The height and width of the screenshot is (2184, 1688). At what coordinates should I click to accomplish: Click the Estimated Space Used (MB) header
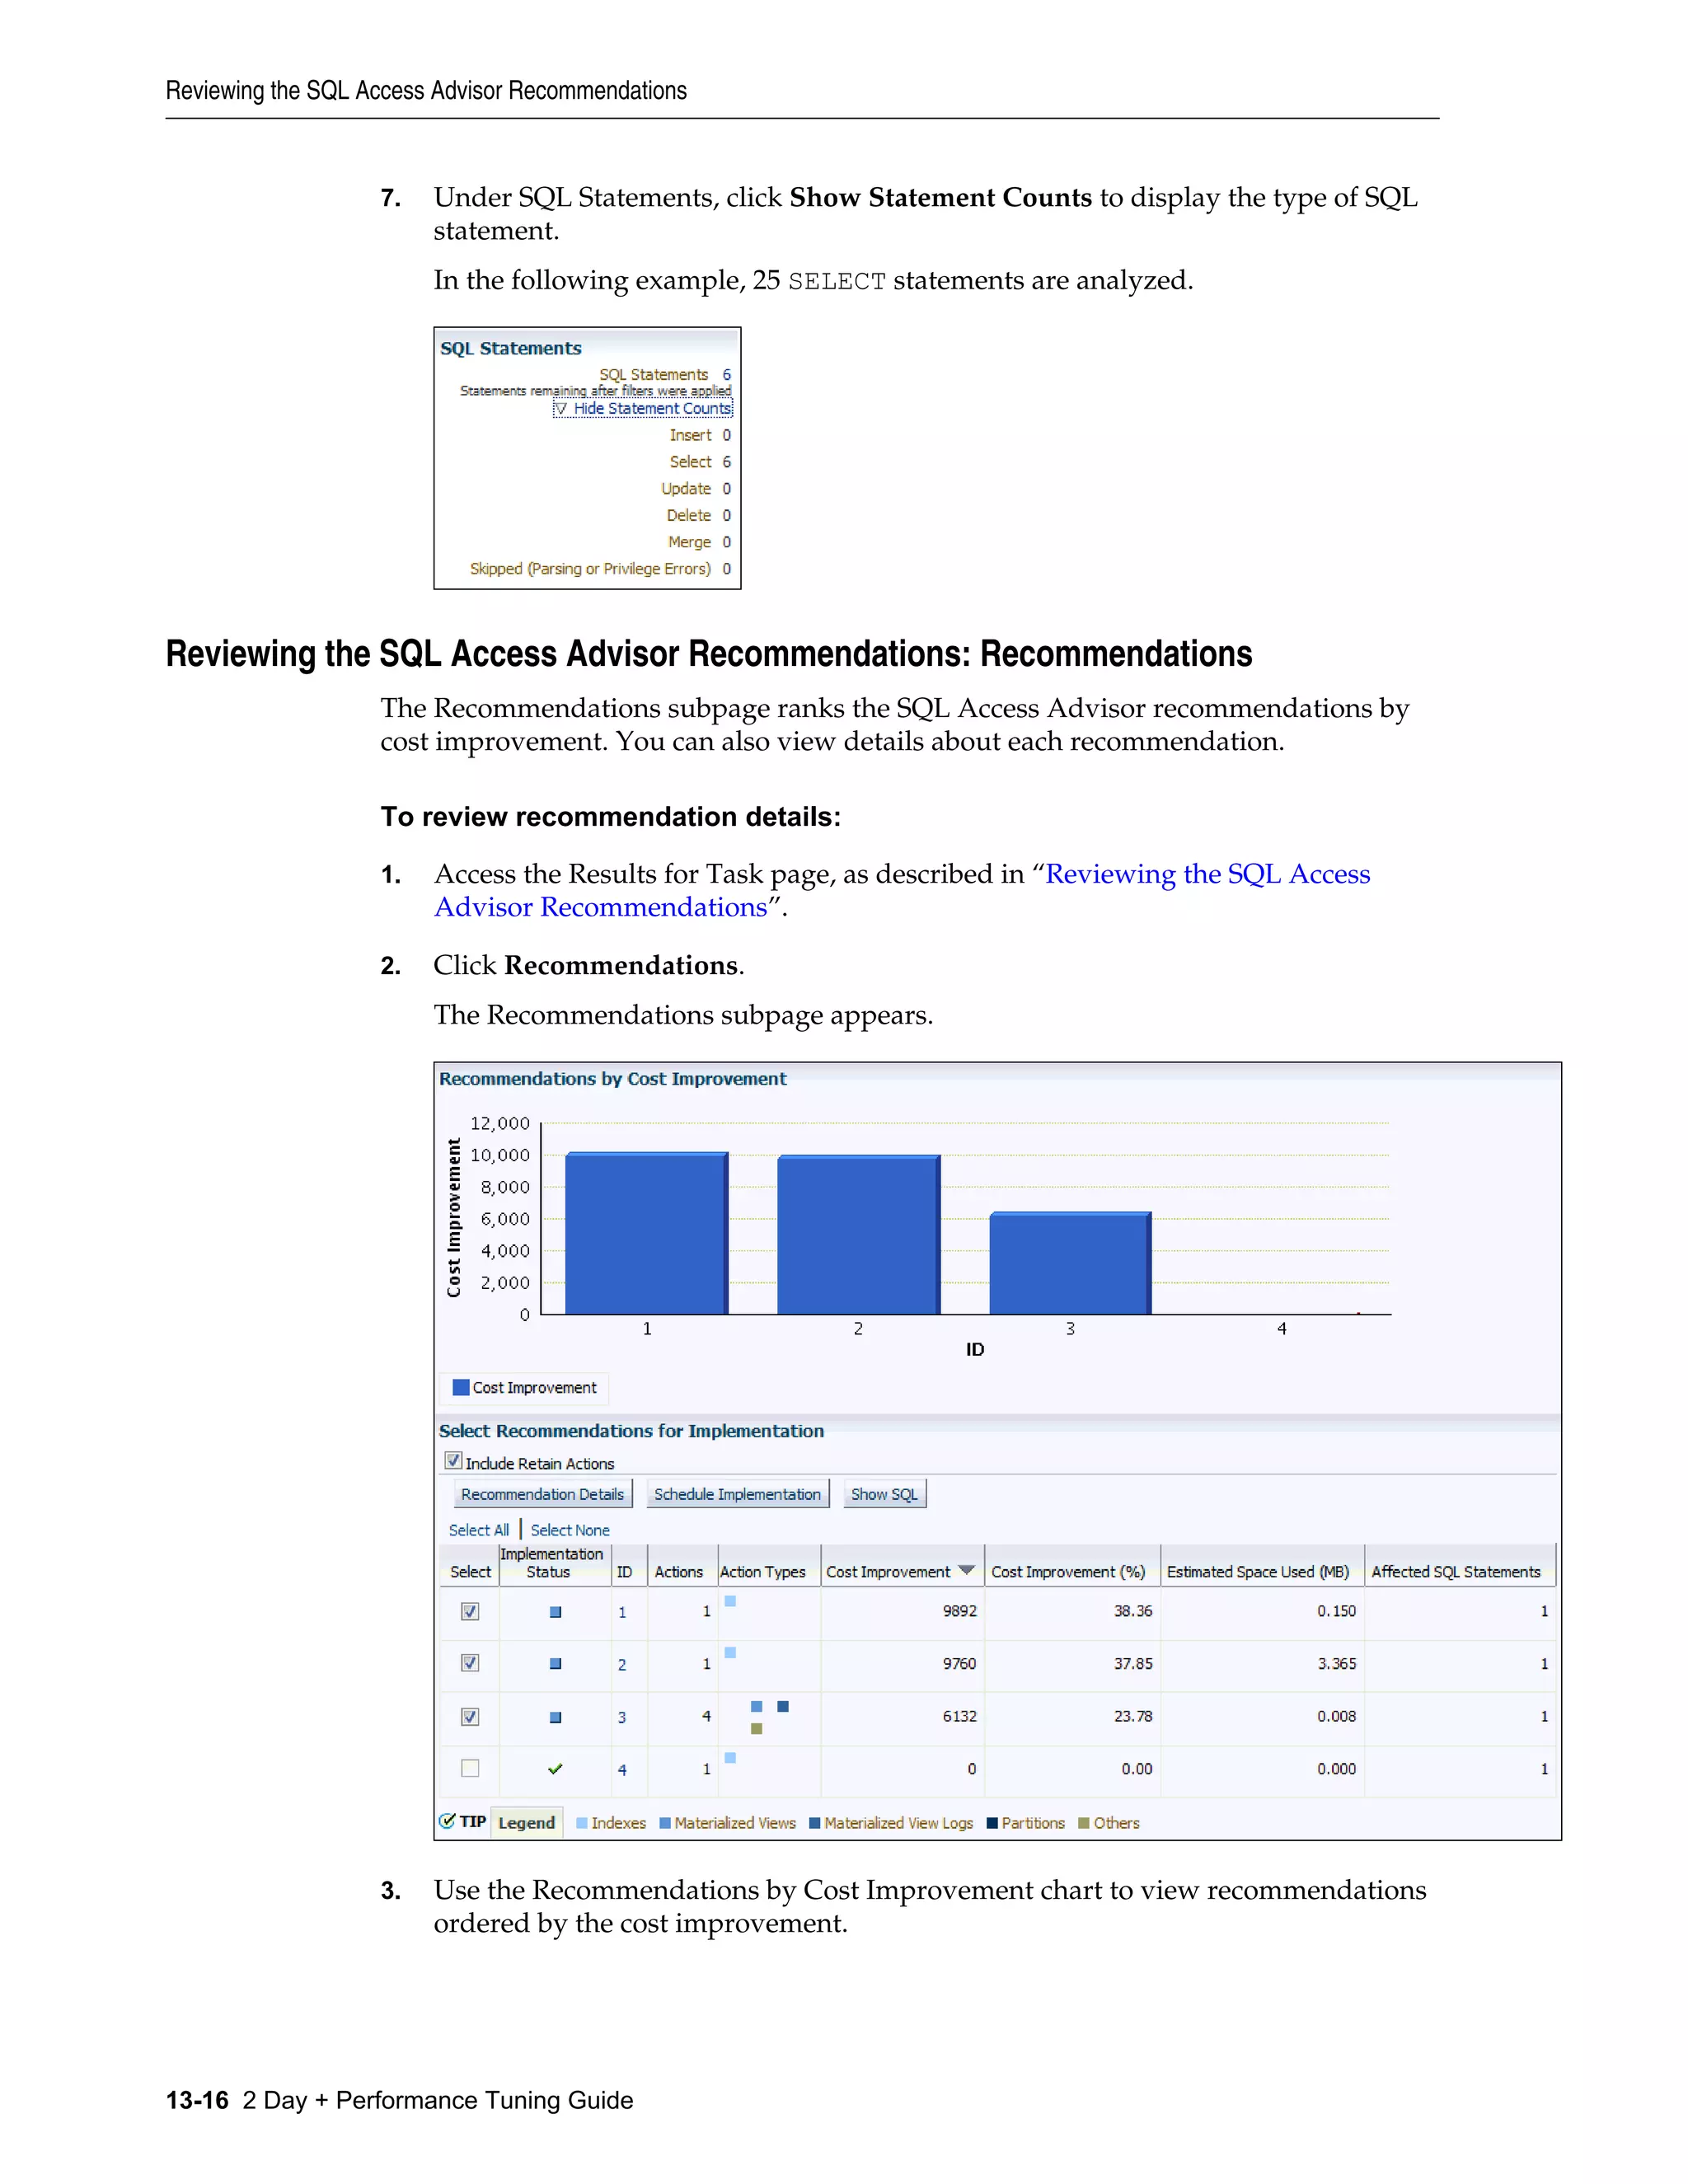[1257, 1572]
